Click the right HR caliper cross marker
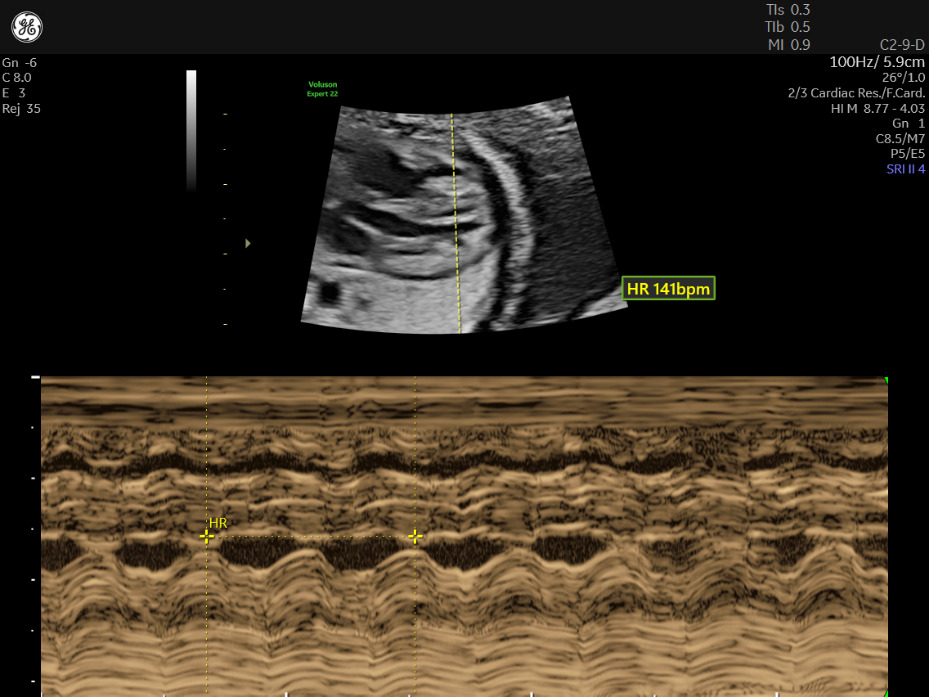Screen dimensions: 929x697 click(415, 536)
